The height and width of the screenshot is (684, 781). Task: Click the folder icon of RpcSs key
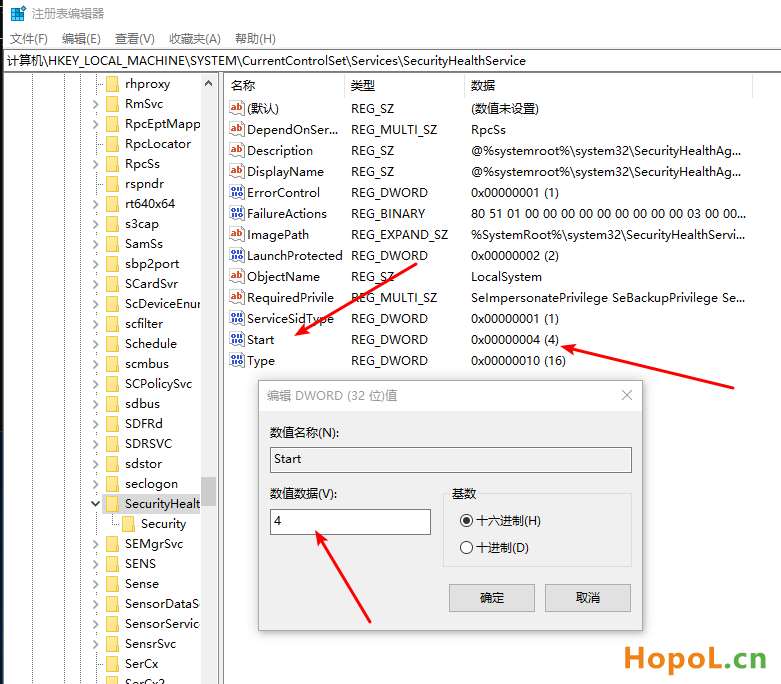click(113, 163)
